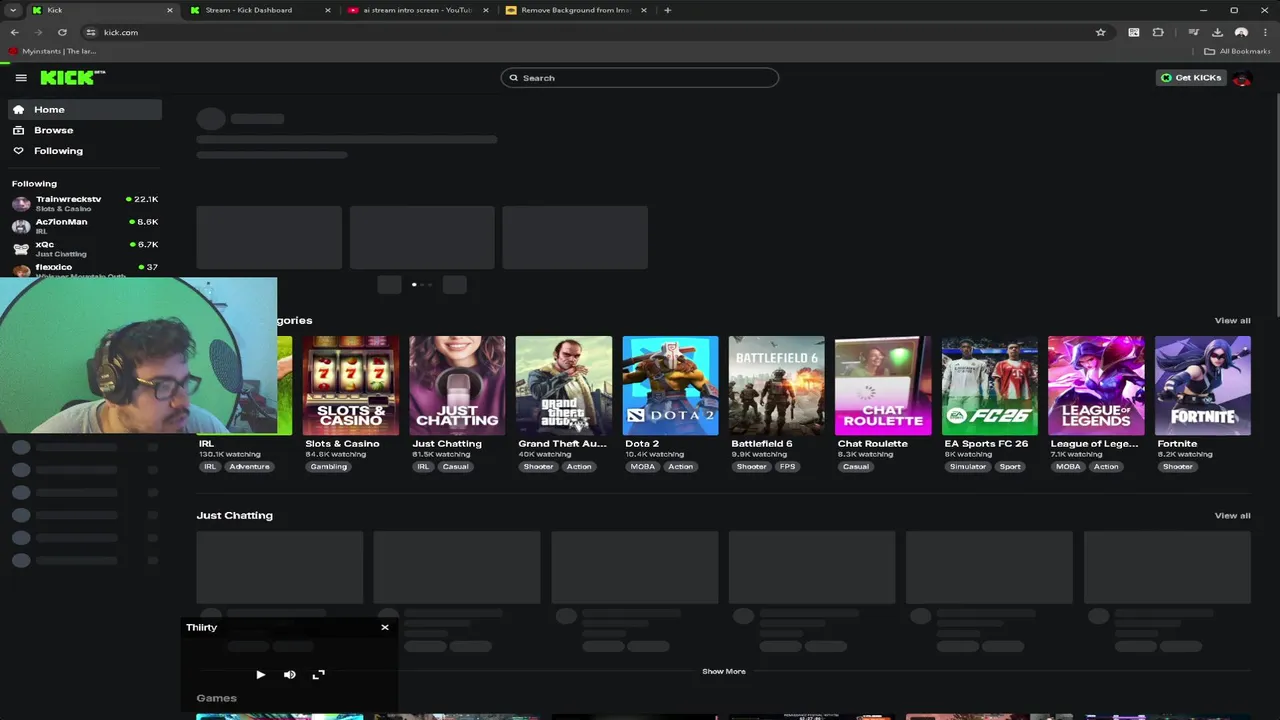Switch to ai stream intro screen YouTube tab
The image size is (1280, 720).
point(417,10)
